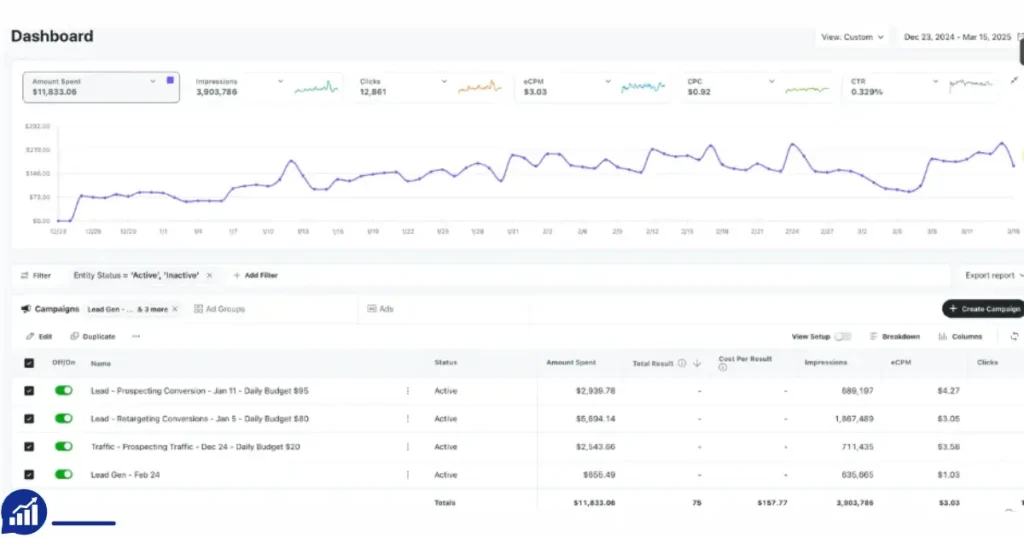Open the View: Custom dropdown
The width and height of the screenshot is (1024, 538).
pos(852,37)
